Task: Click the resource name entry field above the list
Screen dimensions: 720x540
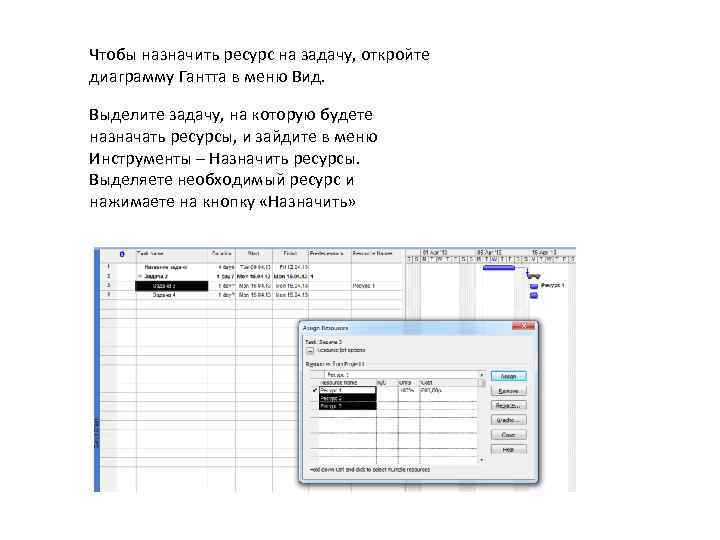Action: [x=399, y=375]
